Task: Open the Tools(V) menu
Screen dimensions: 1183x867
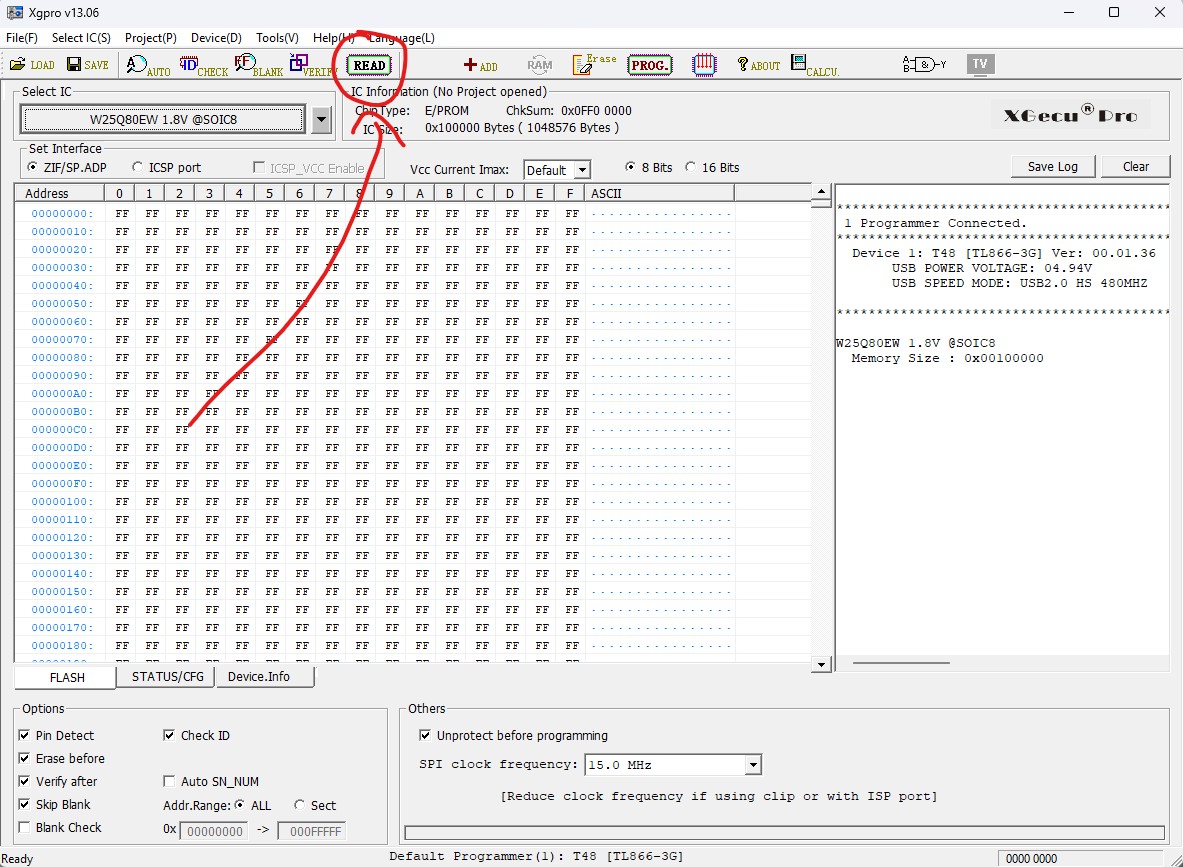Action: coord(277,38)
